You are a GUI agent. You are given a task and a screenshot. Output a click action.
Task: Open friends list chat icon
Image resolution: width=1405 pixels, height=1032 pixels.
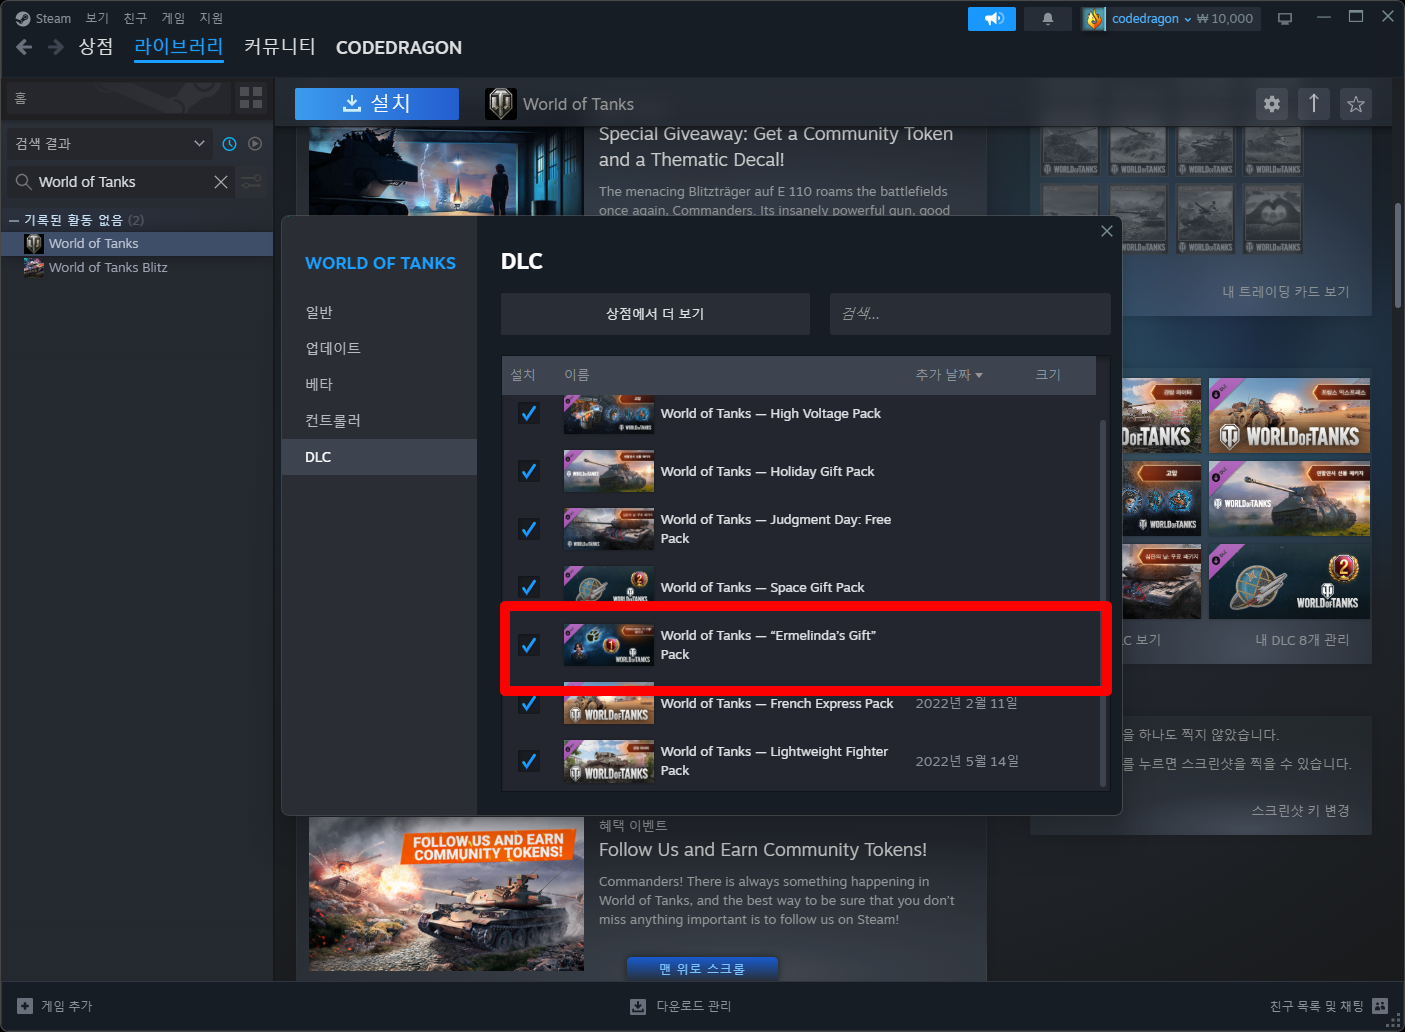[x=1380, y=1006]
